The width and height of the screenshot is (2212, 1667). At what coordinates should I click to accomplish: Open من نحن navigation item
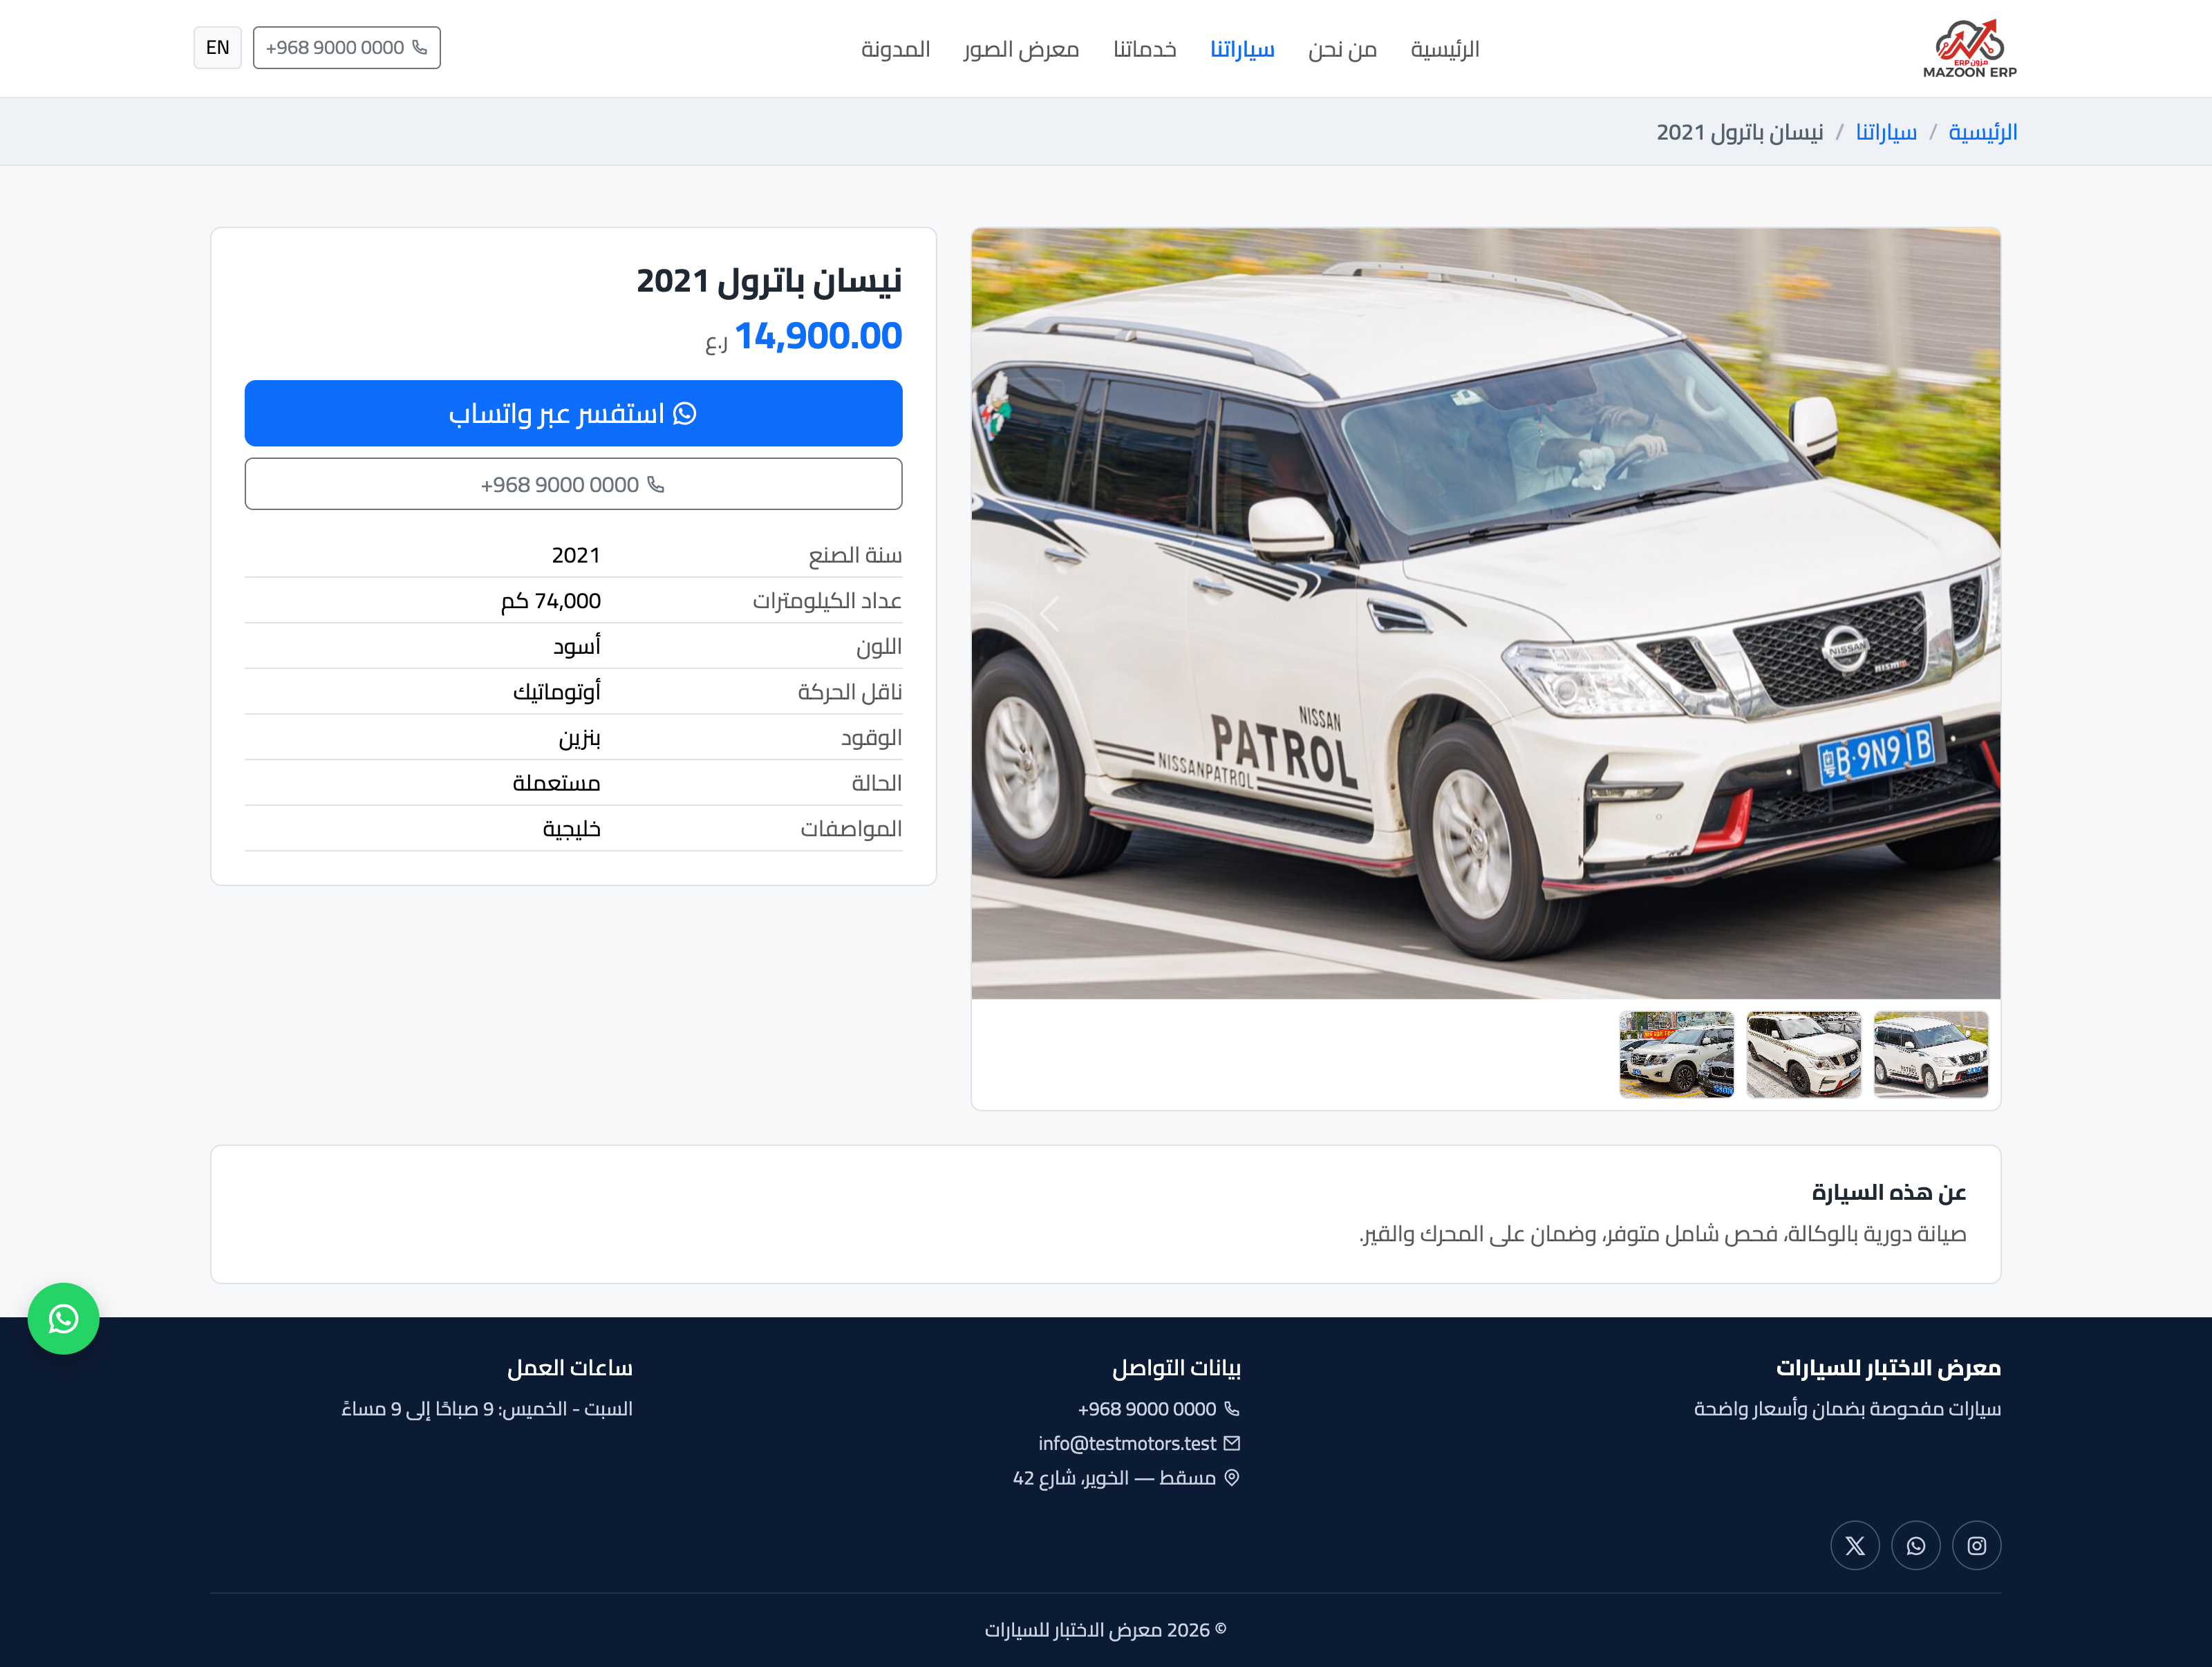1342,49
